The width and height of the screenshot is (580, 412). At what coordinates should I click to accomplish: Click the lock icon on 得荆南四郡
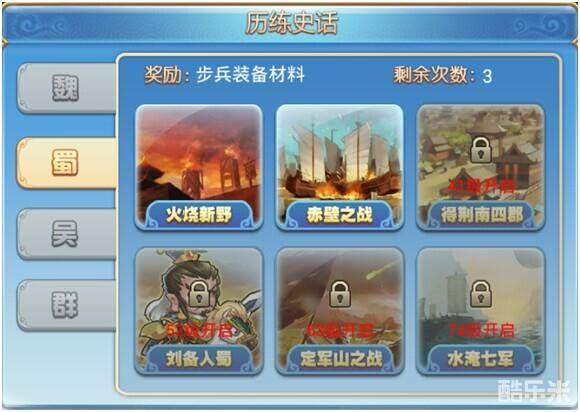click(x=480, y=150)
